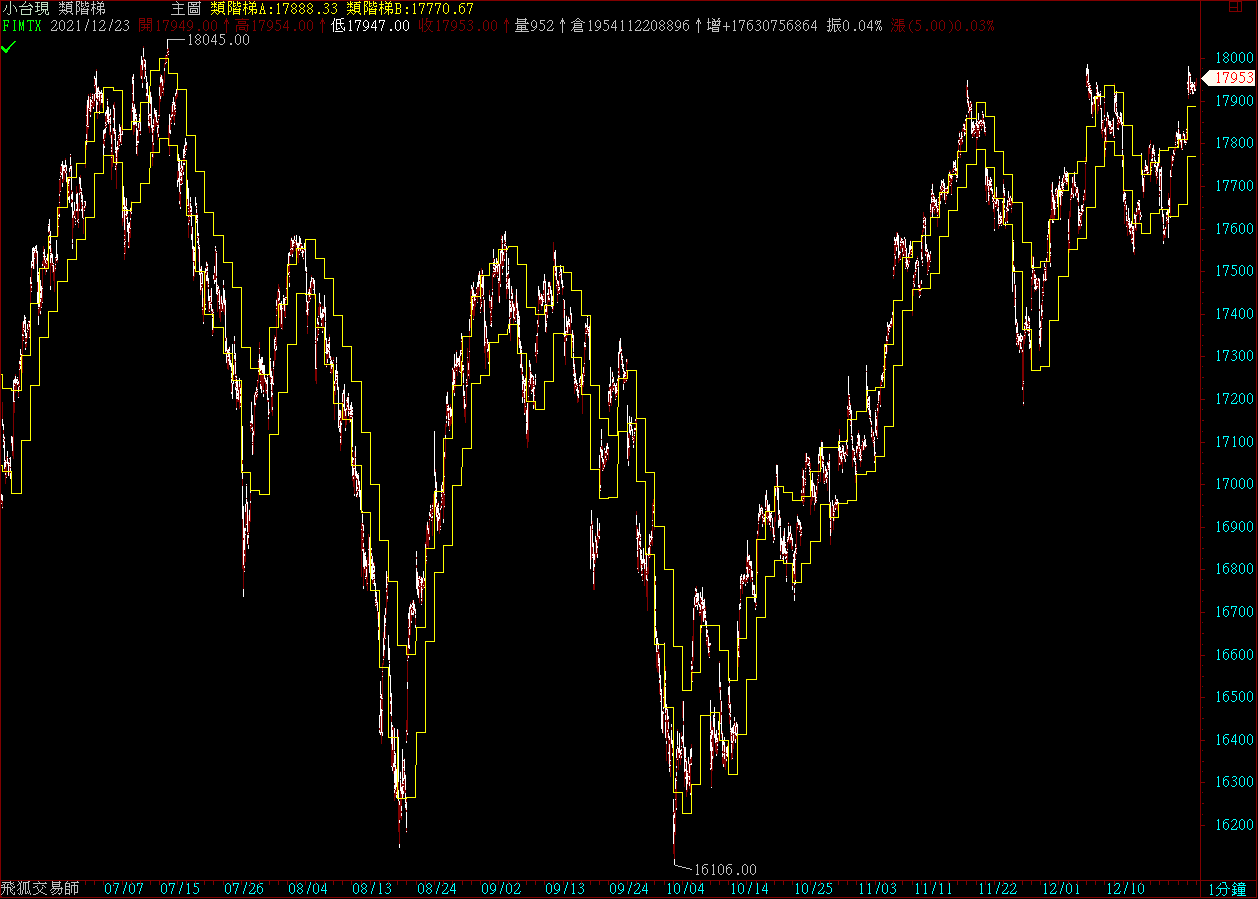1258x899 pixels.
Task: Click the 增+17630756864 value
Action: 762,25
